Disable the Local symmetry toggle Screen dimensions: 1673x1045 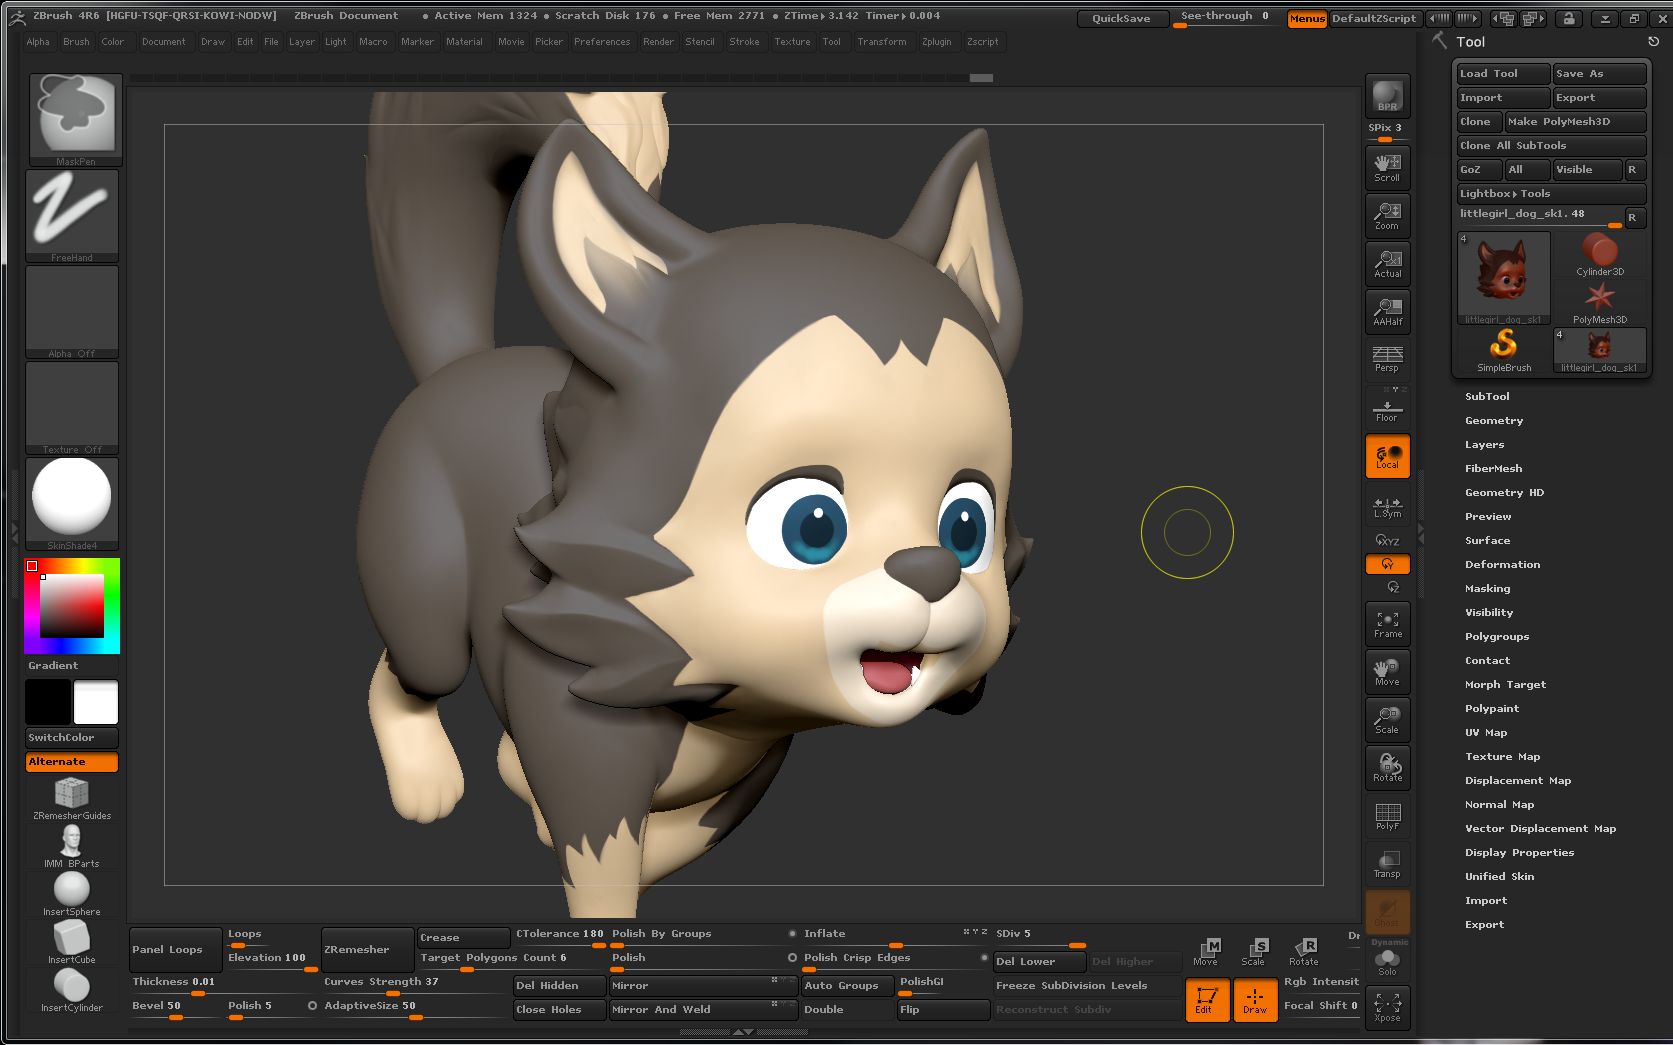(1387, 456)
